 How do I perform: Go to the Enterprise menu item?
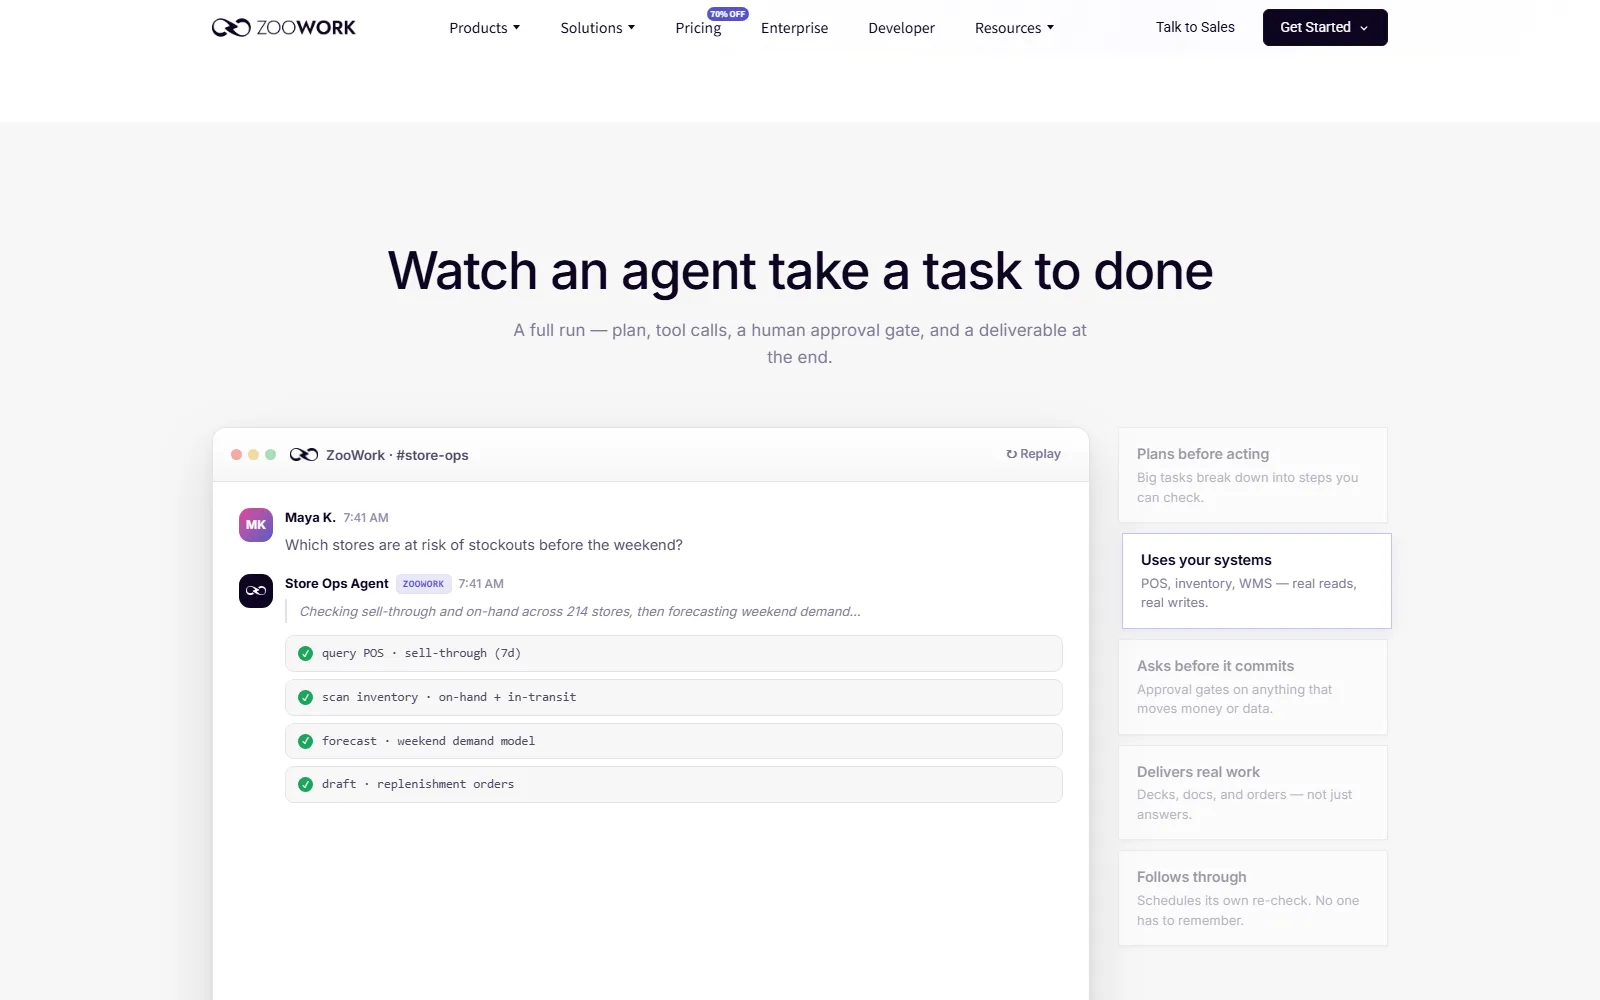(795, 28)
